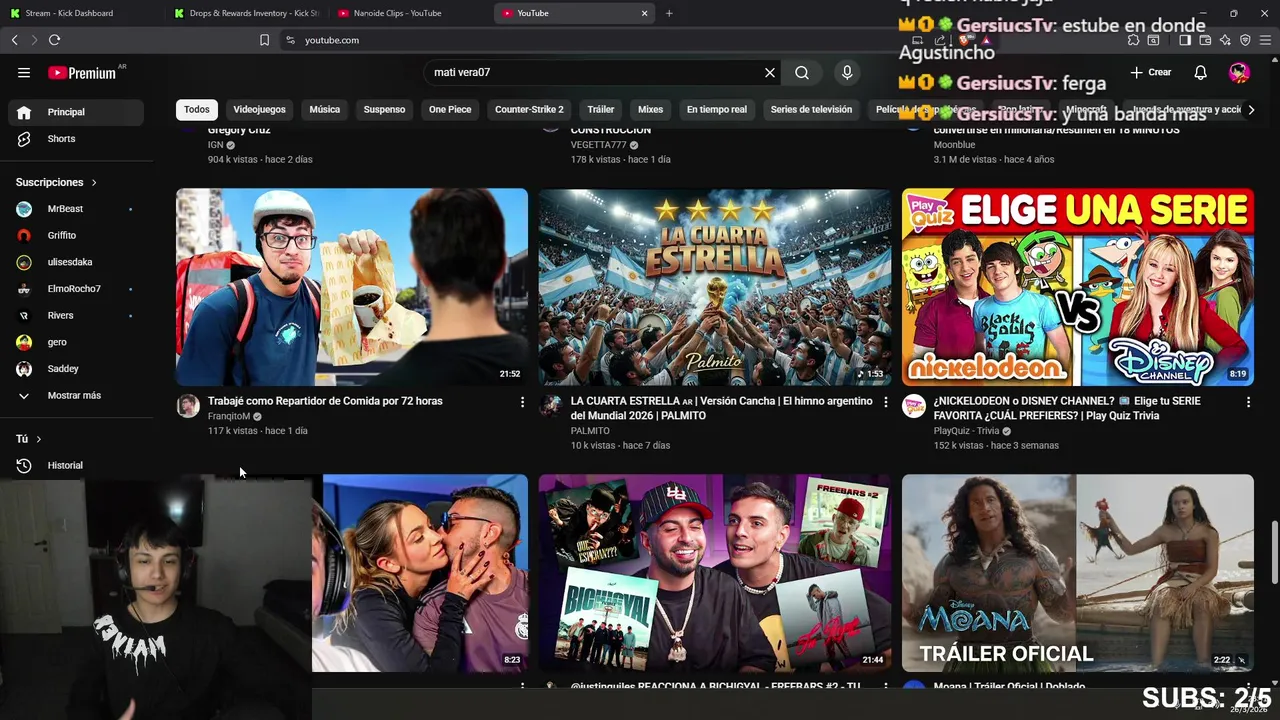Select the Música filter chip
The image size is (1280, 720).
[324, 110]
